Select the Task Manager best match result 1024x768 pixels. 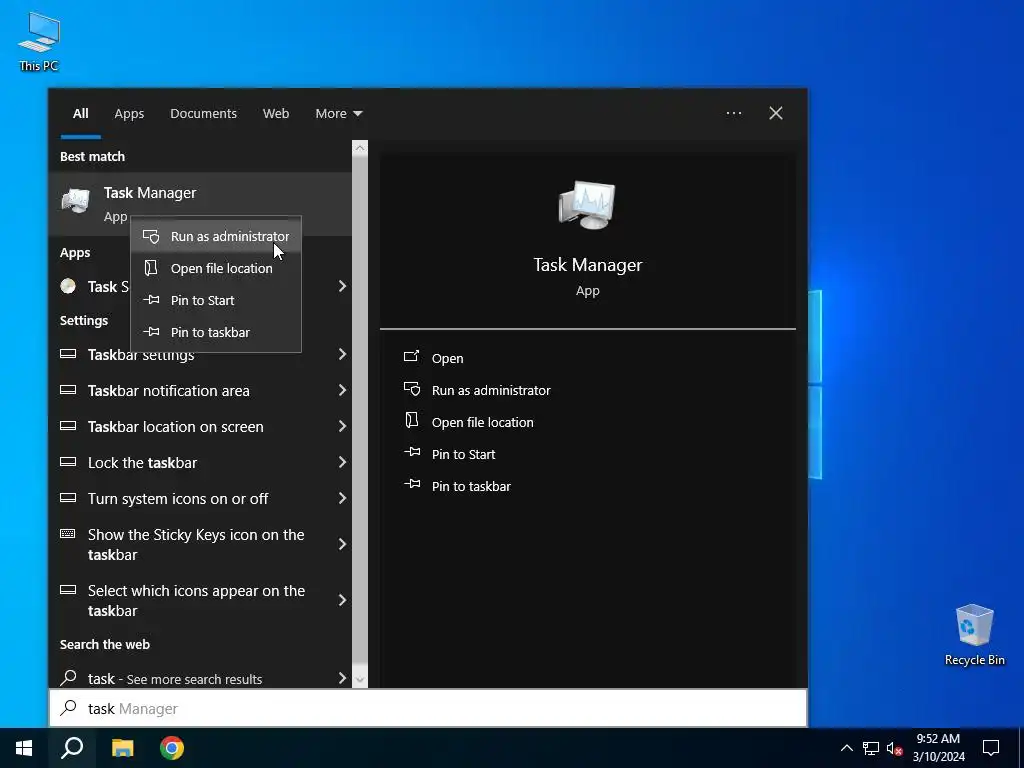click(200, 204)
